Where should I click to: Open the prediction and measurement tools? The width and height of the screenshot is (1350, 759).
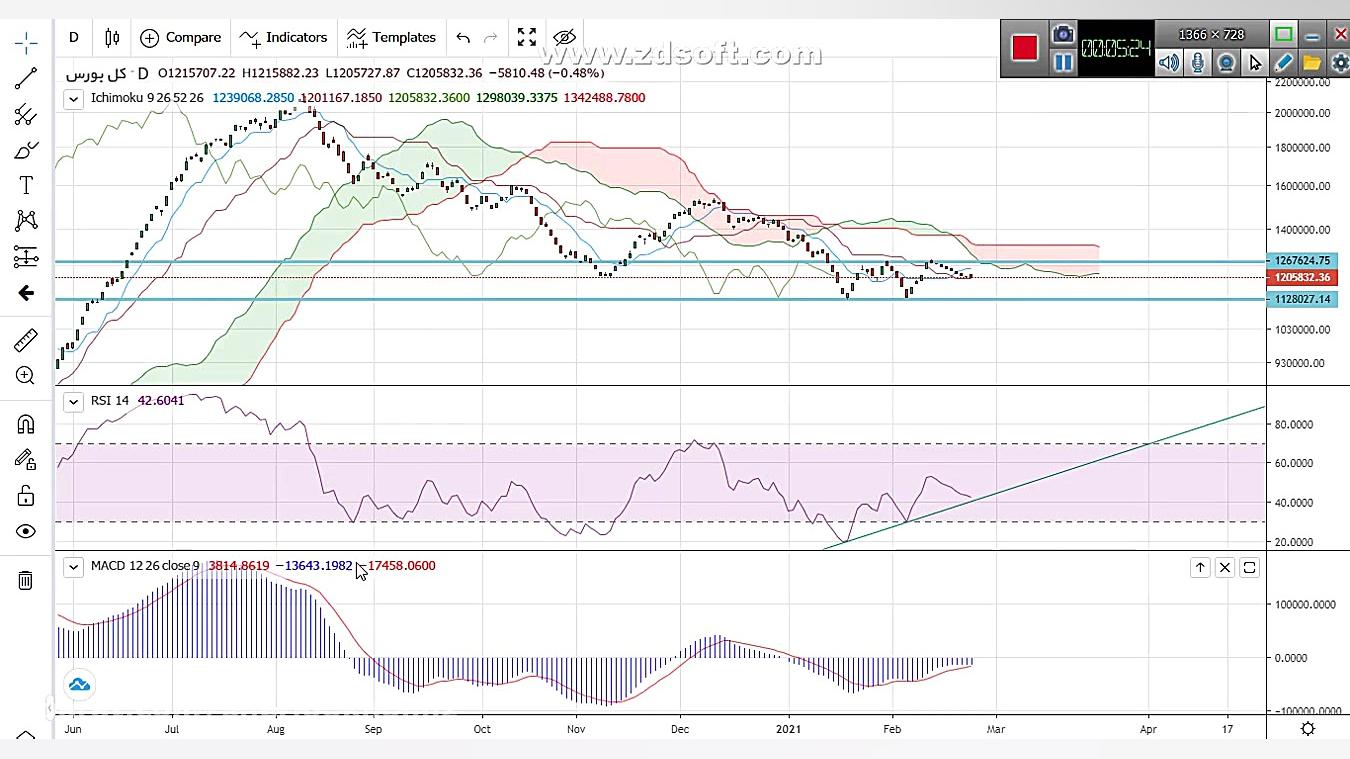pos(26,257)
